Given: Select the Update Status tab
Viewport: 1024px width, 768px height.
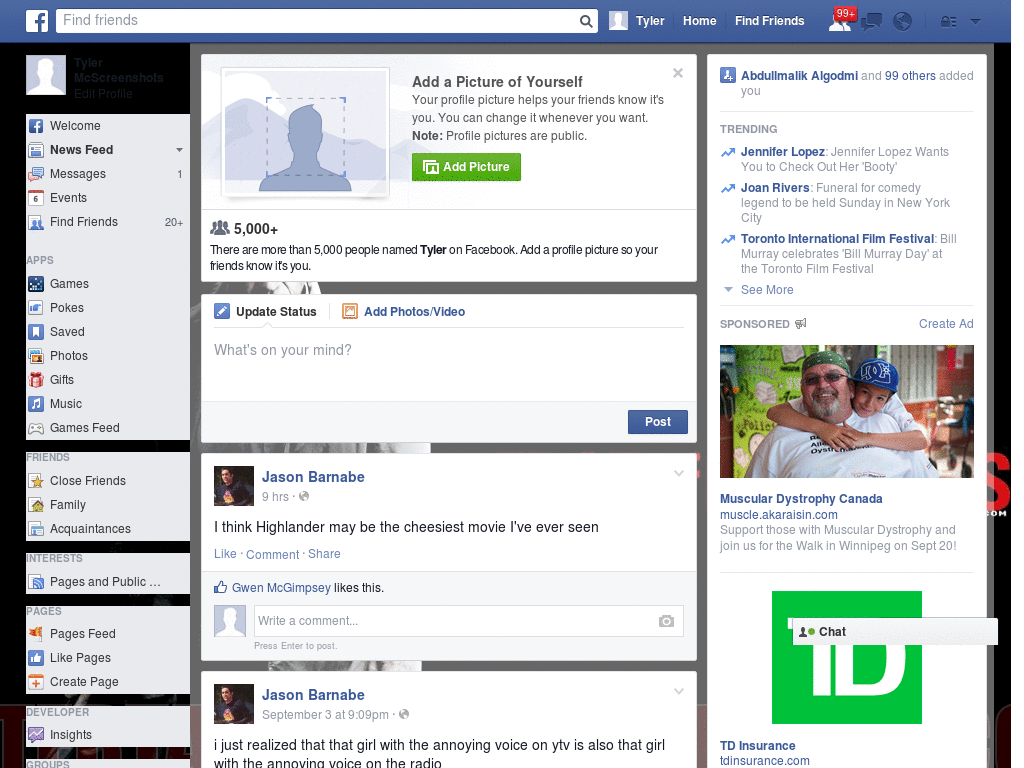Looking at the screenshot, I should 265,312.
